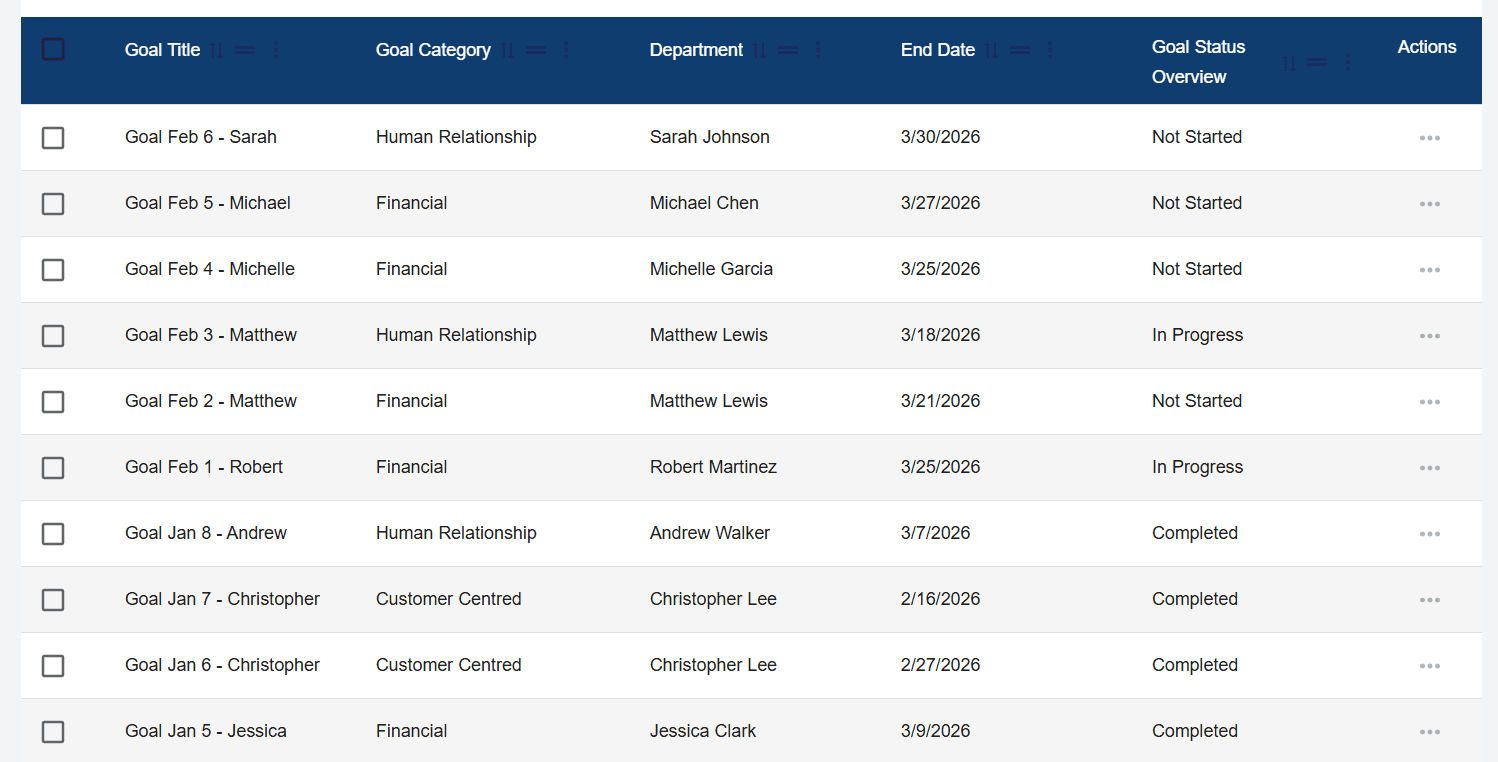The image size is (1498, 762).
Task: Open filter for Goal Category column
Action: 536,50
